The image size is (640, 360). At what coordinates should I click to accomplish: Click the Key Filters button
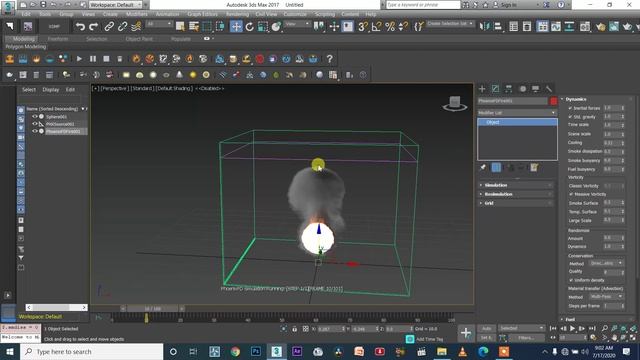pyautogui.click(x=526, y=338)
